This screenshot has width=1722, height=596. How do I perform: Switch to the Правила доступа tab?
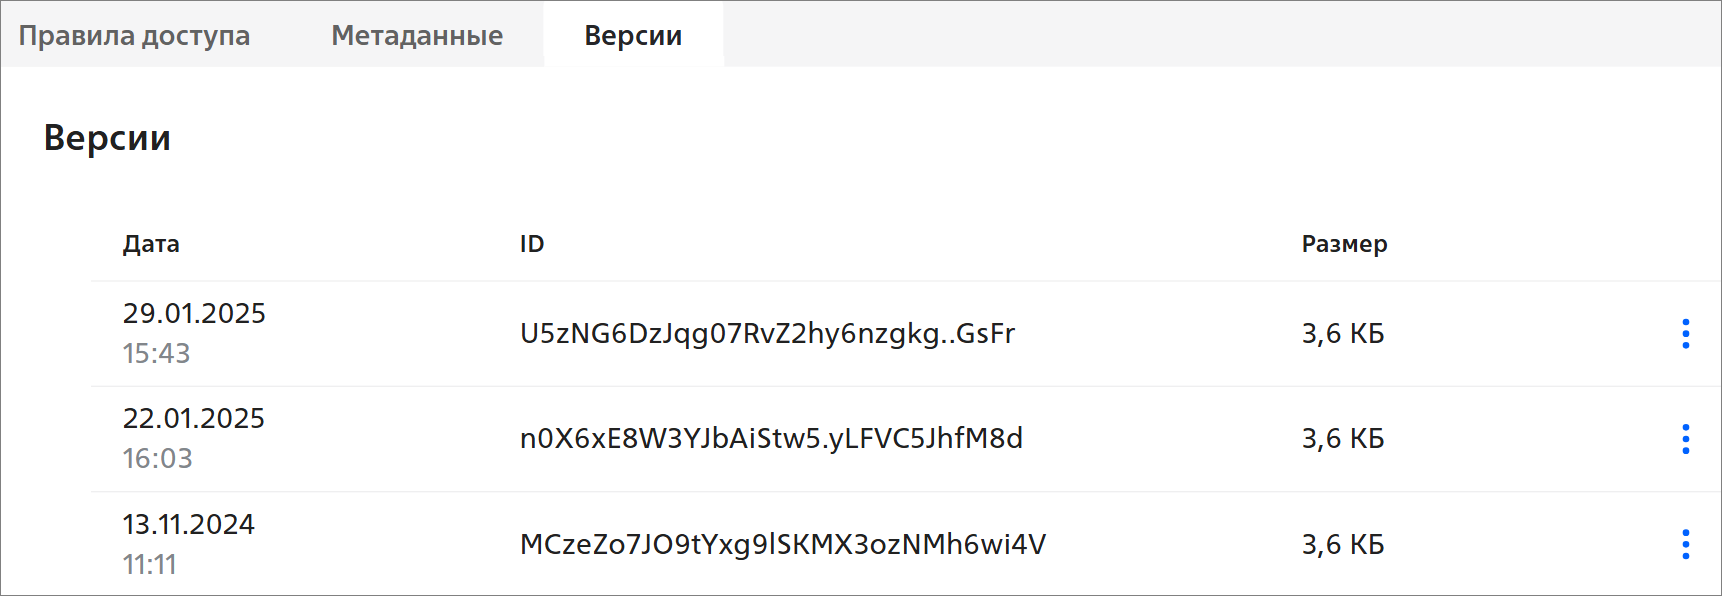point(134,35)
